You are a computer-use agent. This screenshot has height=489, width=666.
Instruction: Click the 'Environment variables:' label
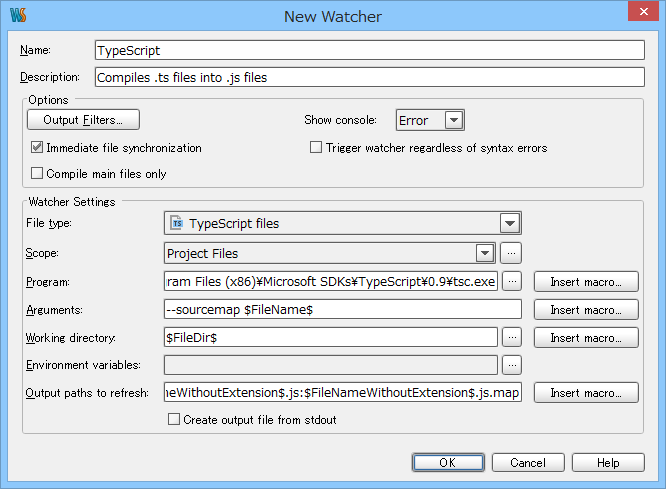pyautogui.click(x=83, y=365)
